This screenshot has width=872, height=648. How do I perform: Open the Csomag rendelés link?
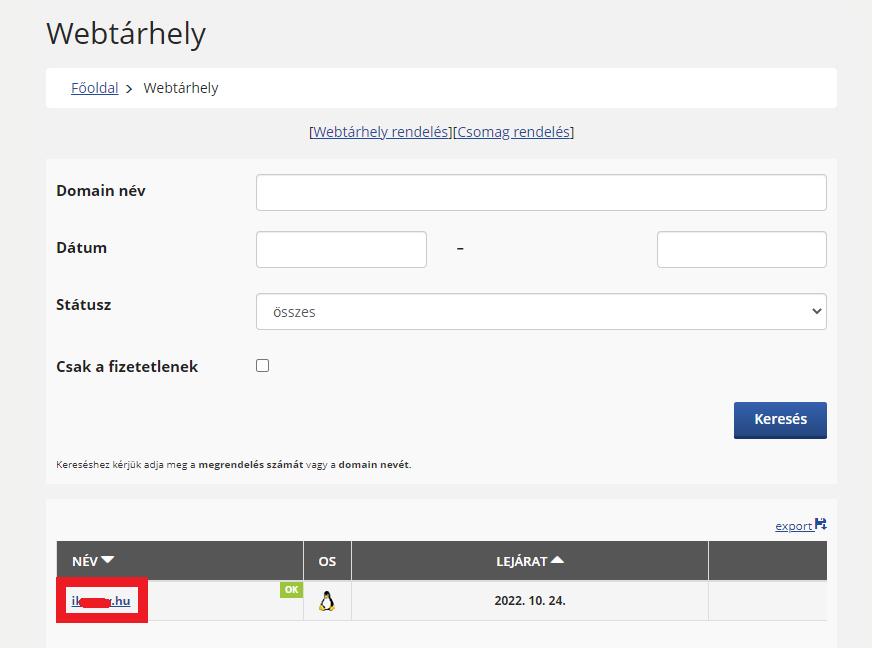point(514,132)
